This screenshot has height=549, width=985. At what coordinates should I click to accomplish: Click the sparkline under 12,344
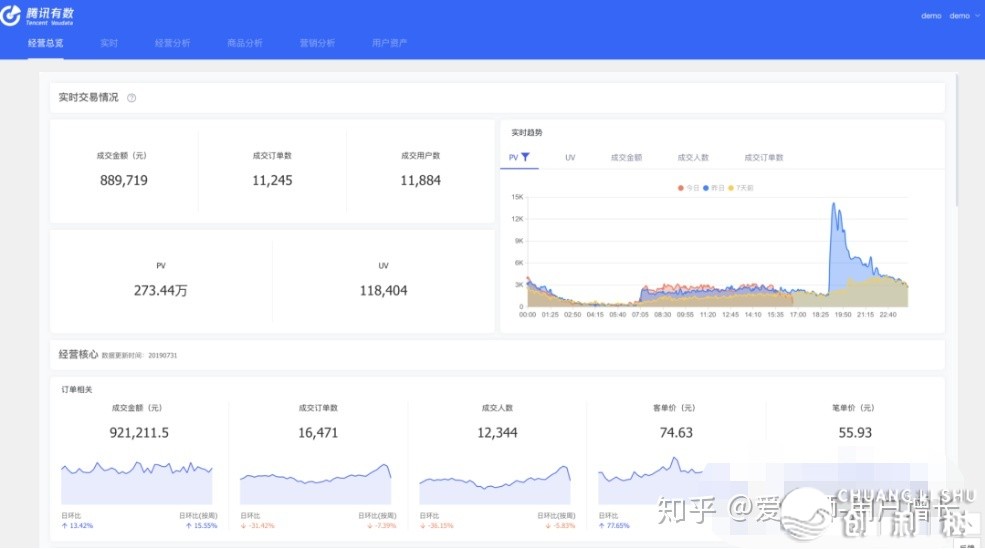tap(494, 485)
